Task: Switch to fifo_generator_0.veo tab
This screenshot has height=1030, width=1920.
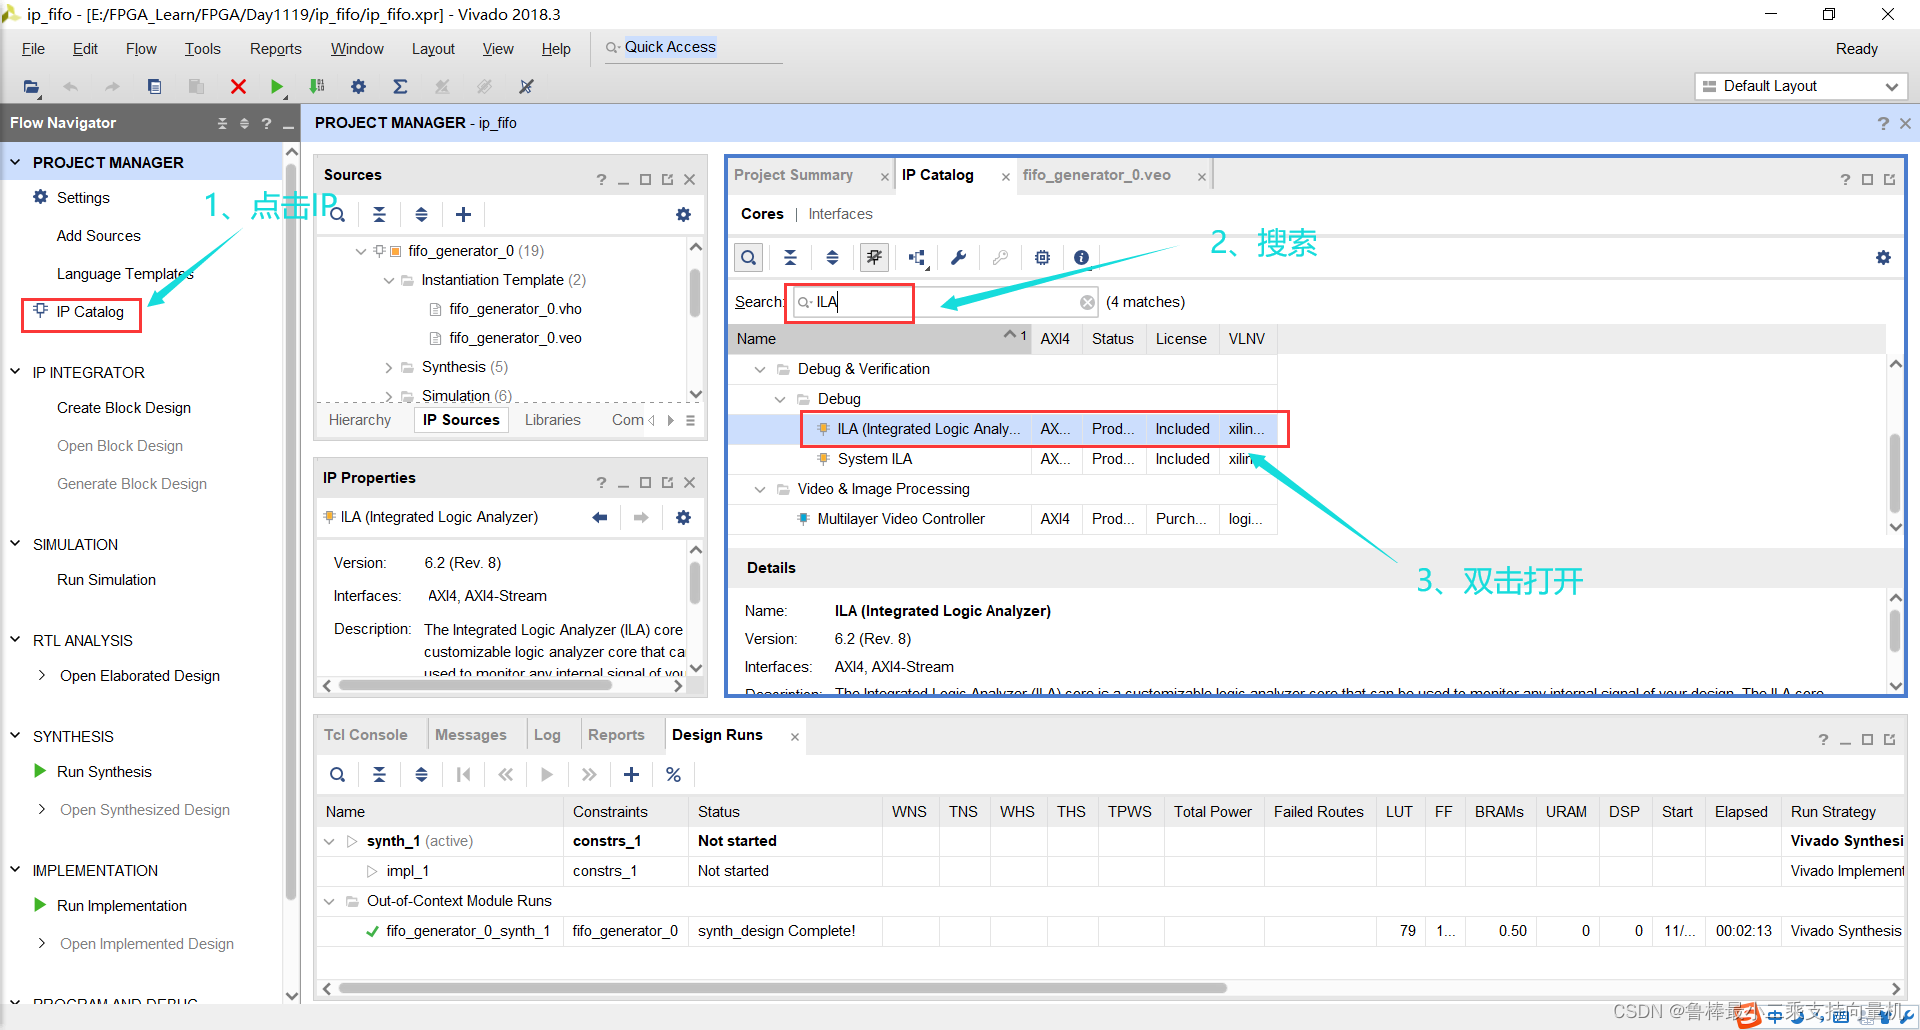Action: [x=1096, y=175]
